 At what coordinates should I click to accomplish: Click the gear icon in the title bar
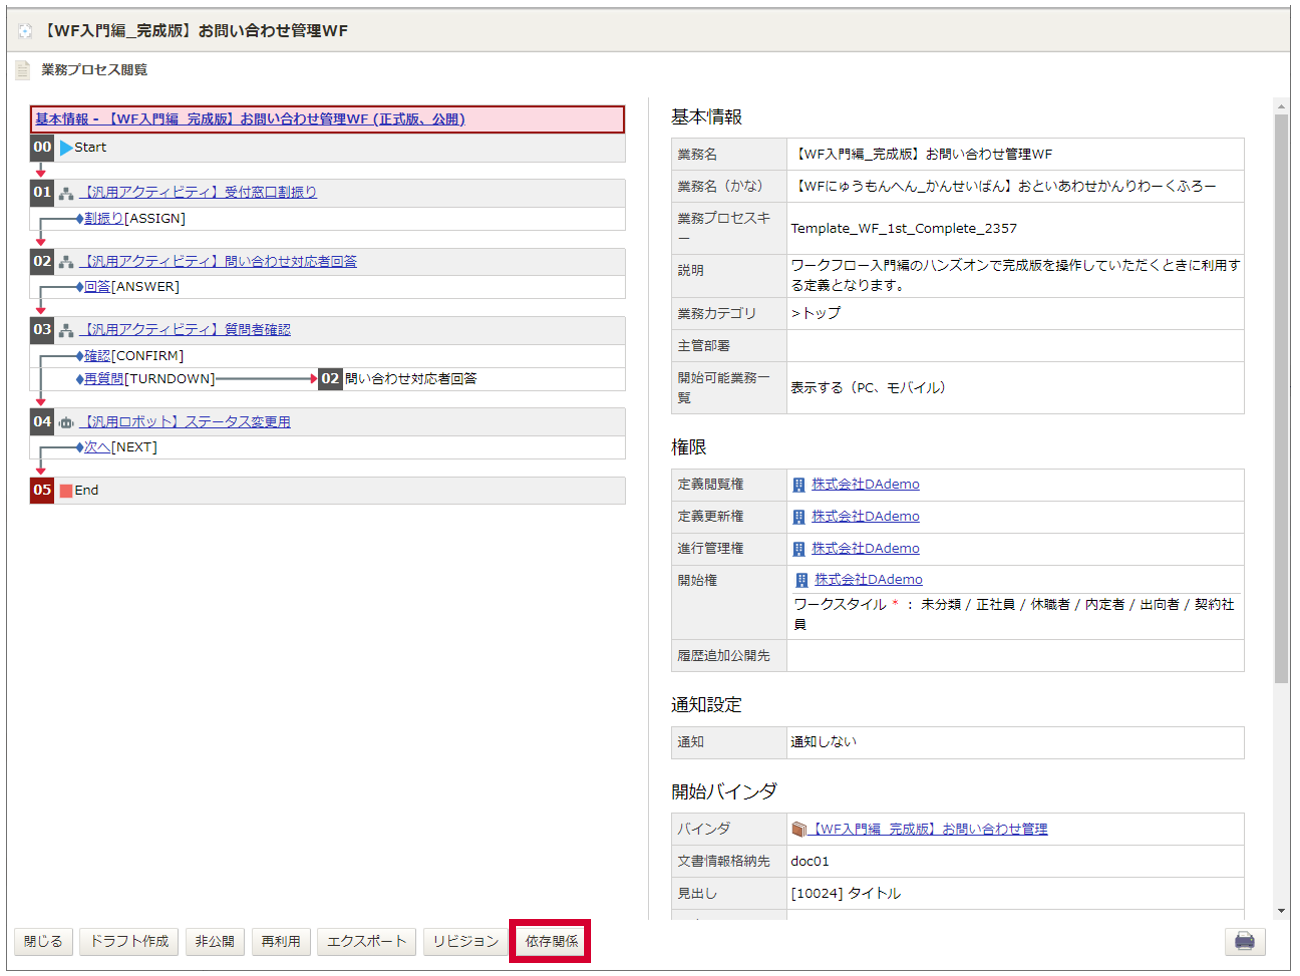point(22,31)
